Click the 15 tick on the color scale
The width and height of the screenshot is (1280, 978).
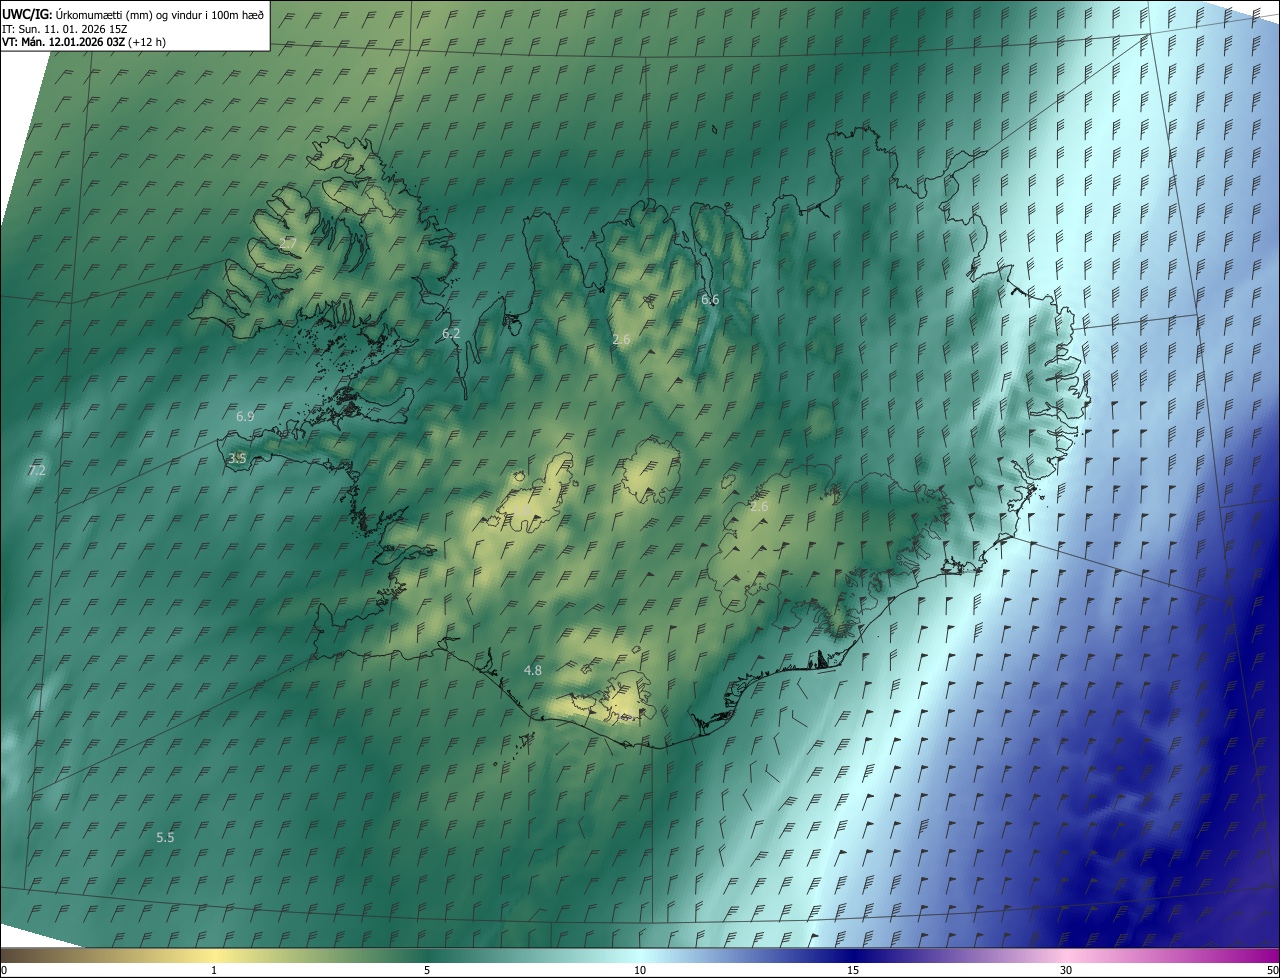tap(853, 970)
